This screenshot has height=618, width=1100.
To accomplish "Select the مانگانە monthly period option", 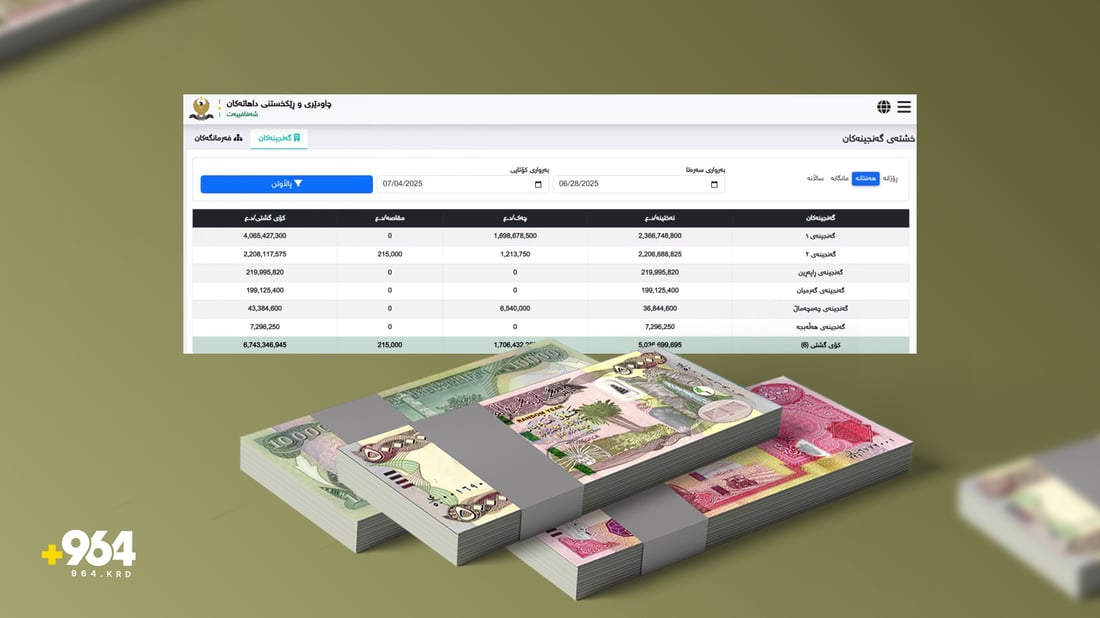I will (x=838, y=178).
